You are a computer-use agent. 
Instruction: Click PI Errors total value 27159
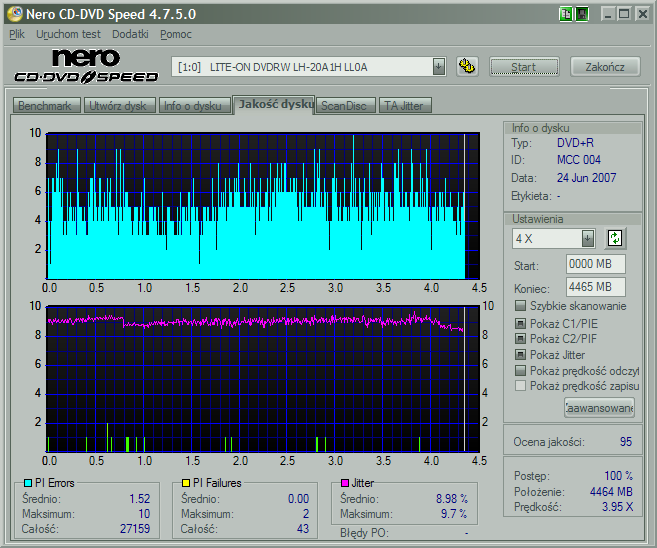click(x=135, y=528)
